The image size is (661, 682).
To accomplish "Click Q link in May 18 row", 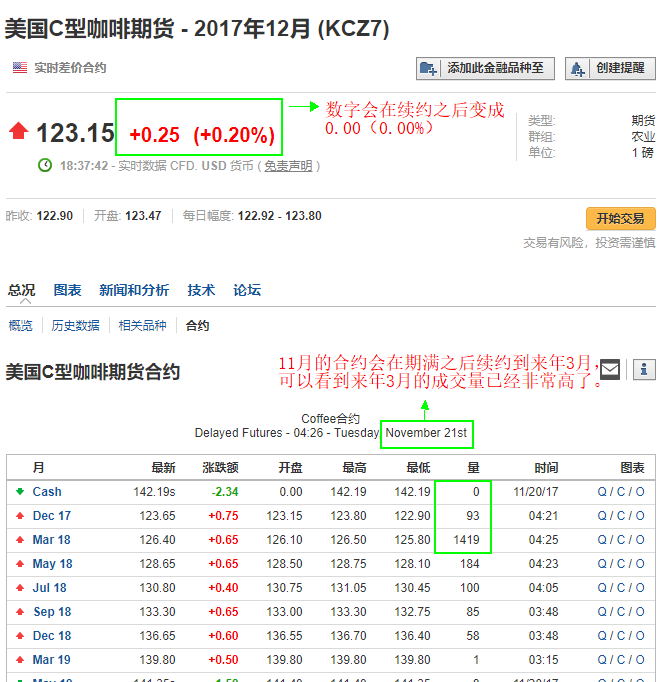I will point(602,564).
